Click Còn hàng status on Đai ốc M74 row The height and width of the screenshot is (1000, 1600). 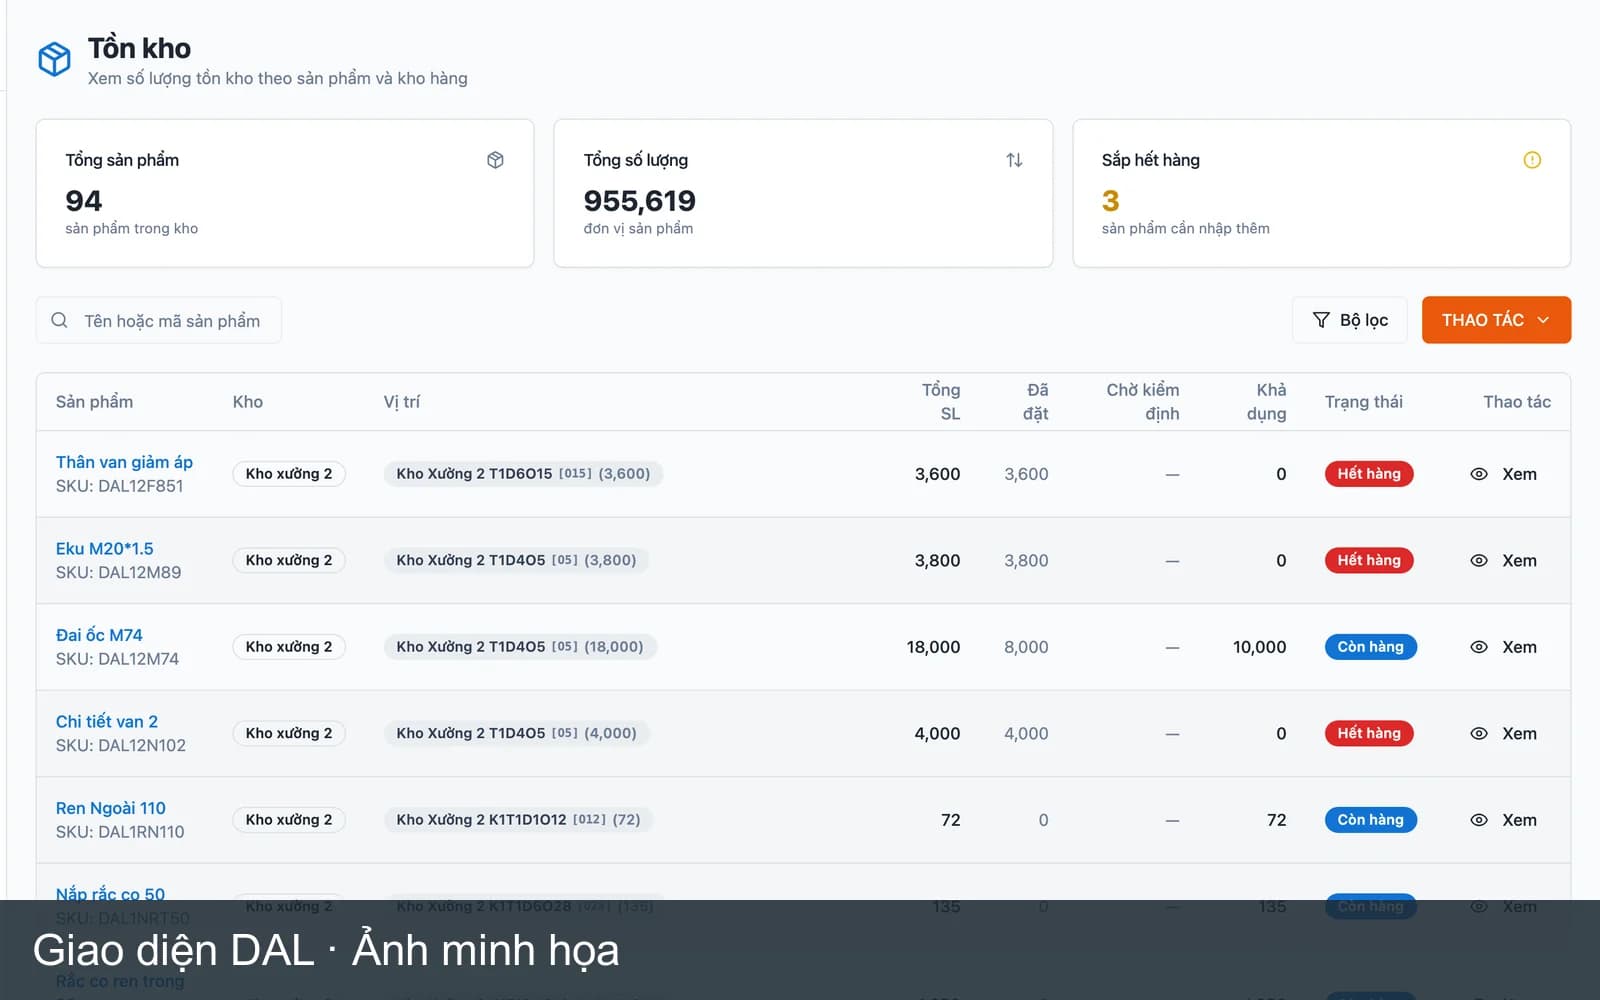tap(1371, 647)
